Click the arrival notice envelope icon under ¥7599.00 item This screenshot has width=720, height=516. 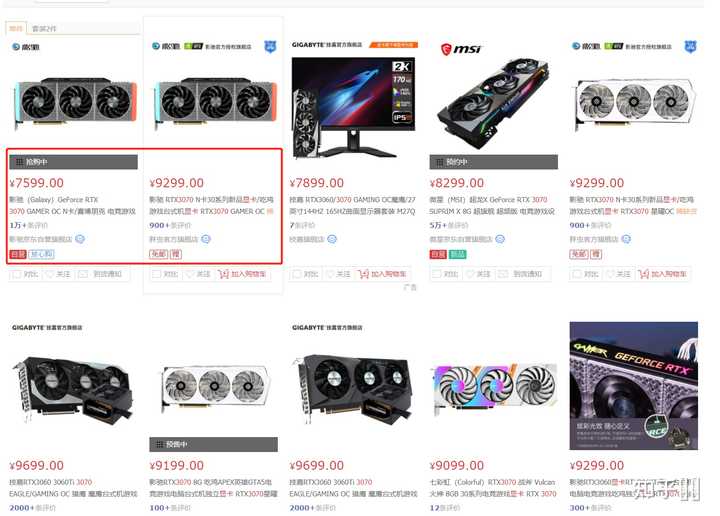[x=83, y=274]
